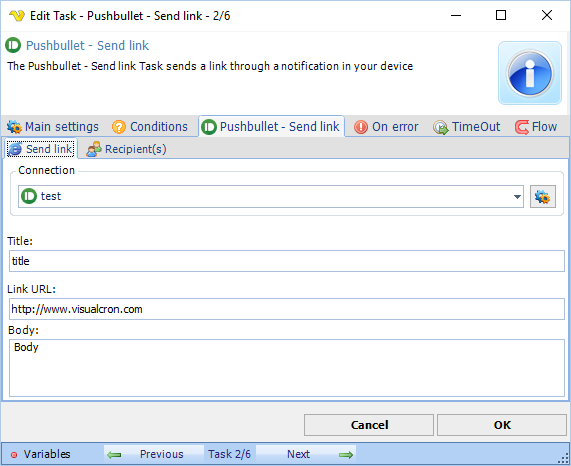The image size is (571, 466).
Task: Switch to the Recipient(s) sub-tab
Action: pyautogui.click(x=126, y=149)
